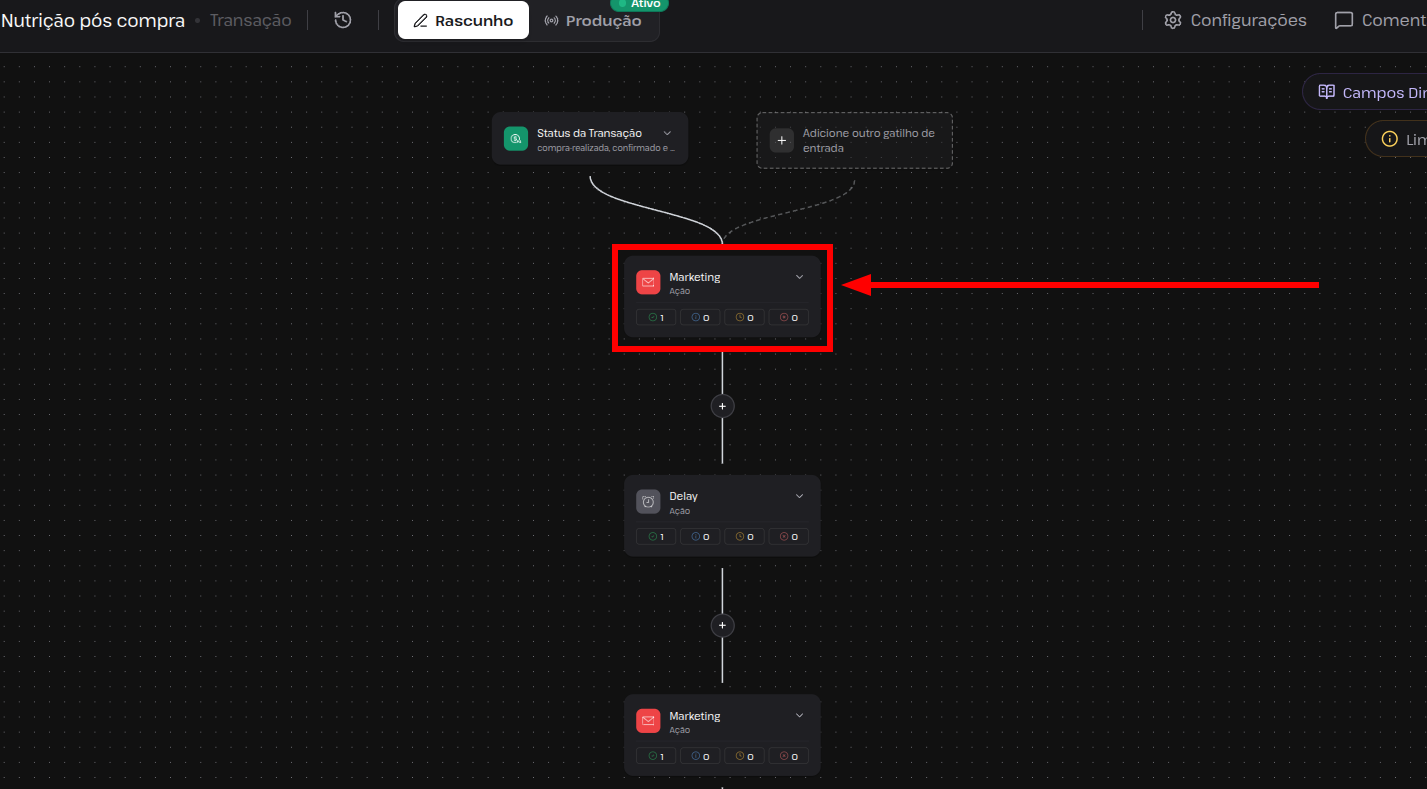The width and height of the screenshot is (1427, 789).
Task: Switch to the Rascunho tab
Action: tap(463, 20)
